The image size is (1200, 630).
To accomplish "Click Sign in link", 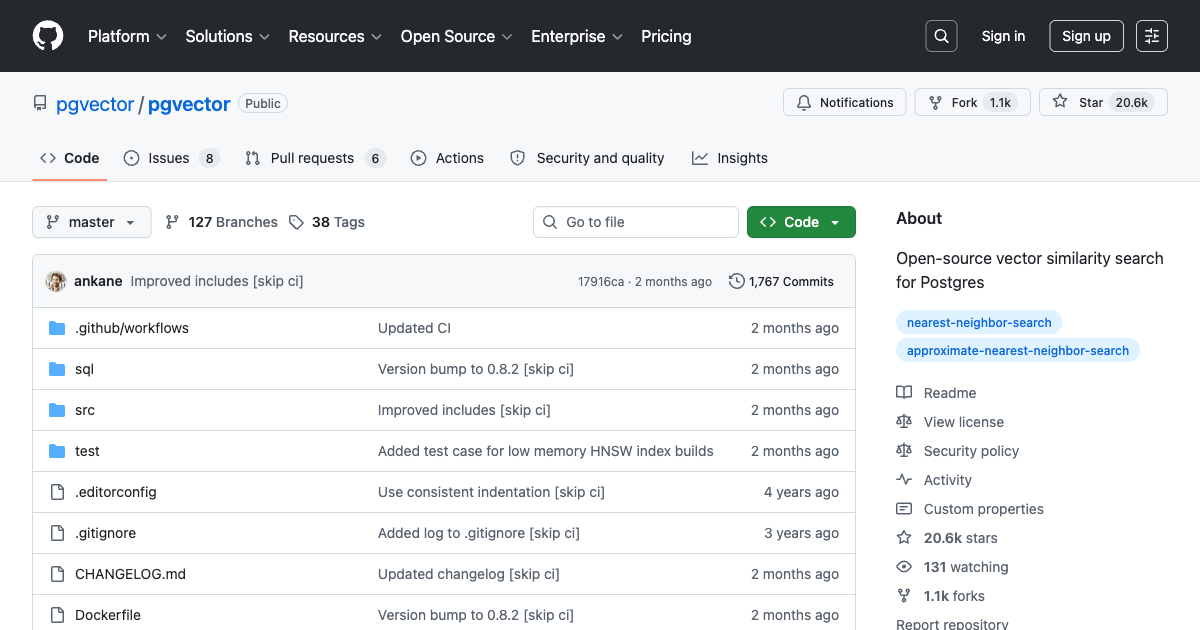I will coord(1003,36).
